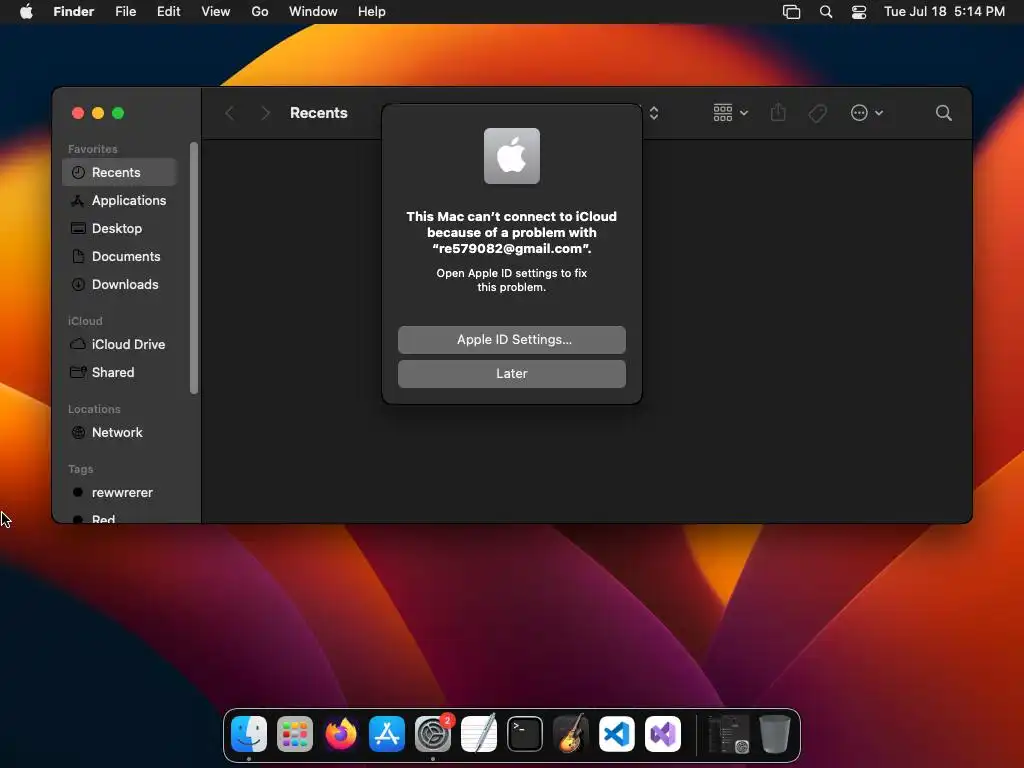This screenshot has height=768, width=1024.
Task: Click the iCloud Drive cloud icon
Action: coord(78,344)
